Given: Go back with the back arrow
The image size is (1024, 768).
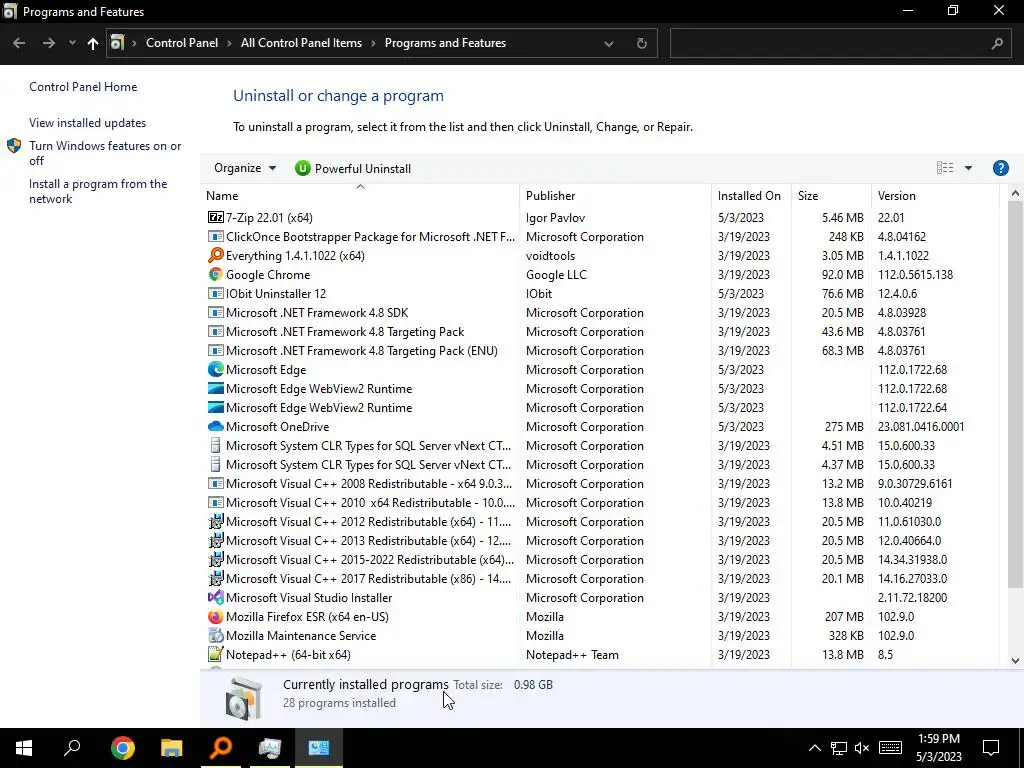Looking at the screenshot, I should [x=19, y=43].
